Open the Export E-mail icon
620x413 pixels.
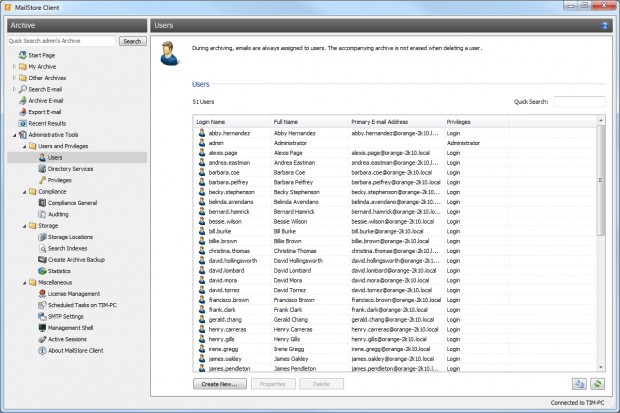[x=23, y=112]
